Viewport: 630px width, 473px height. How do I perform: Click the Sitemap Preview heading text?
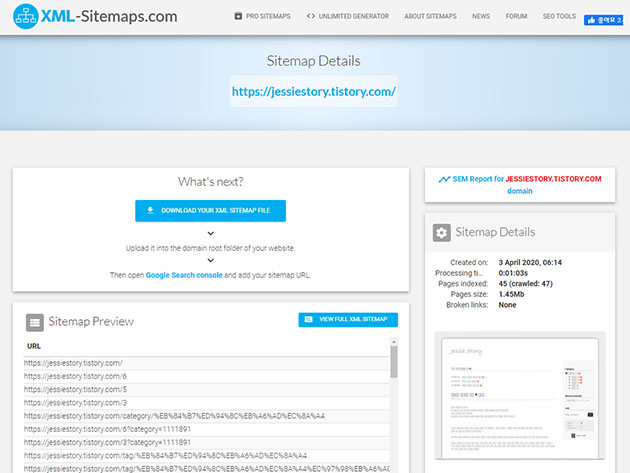tap(91, 321)
